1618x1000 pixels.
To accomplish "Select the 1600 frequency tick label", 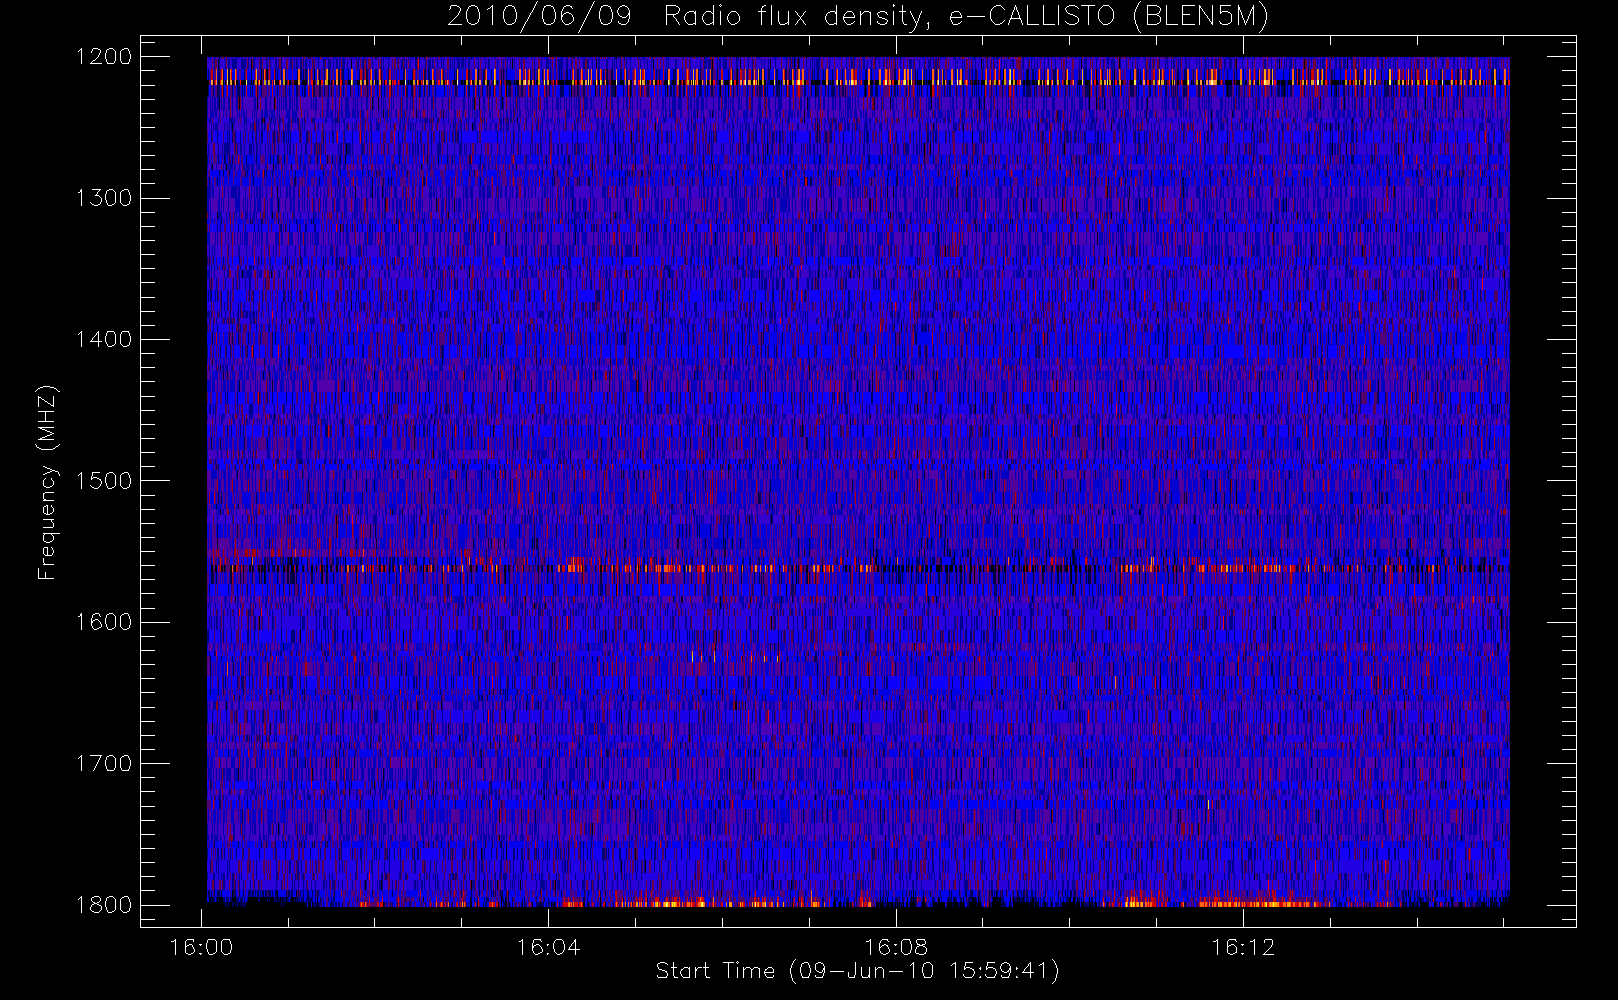I will [x=104, y=622].
